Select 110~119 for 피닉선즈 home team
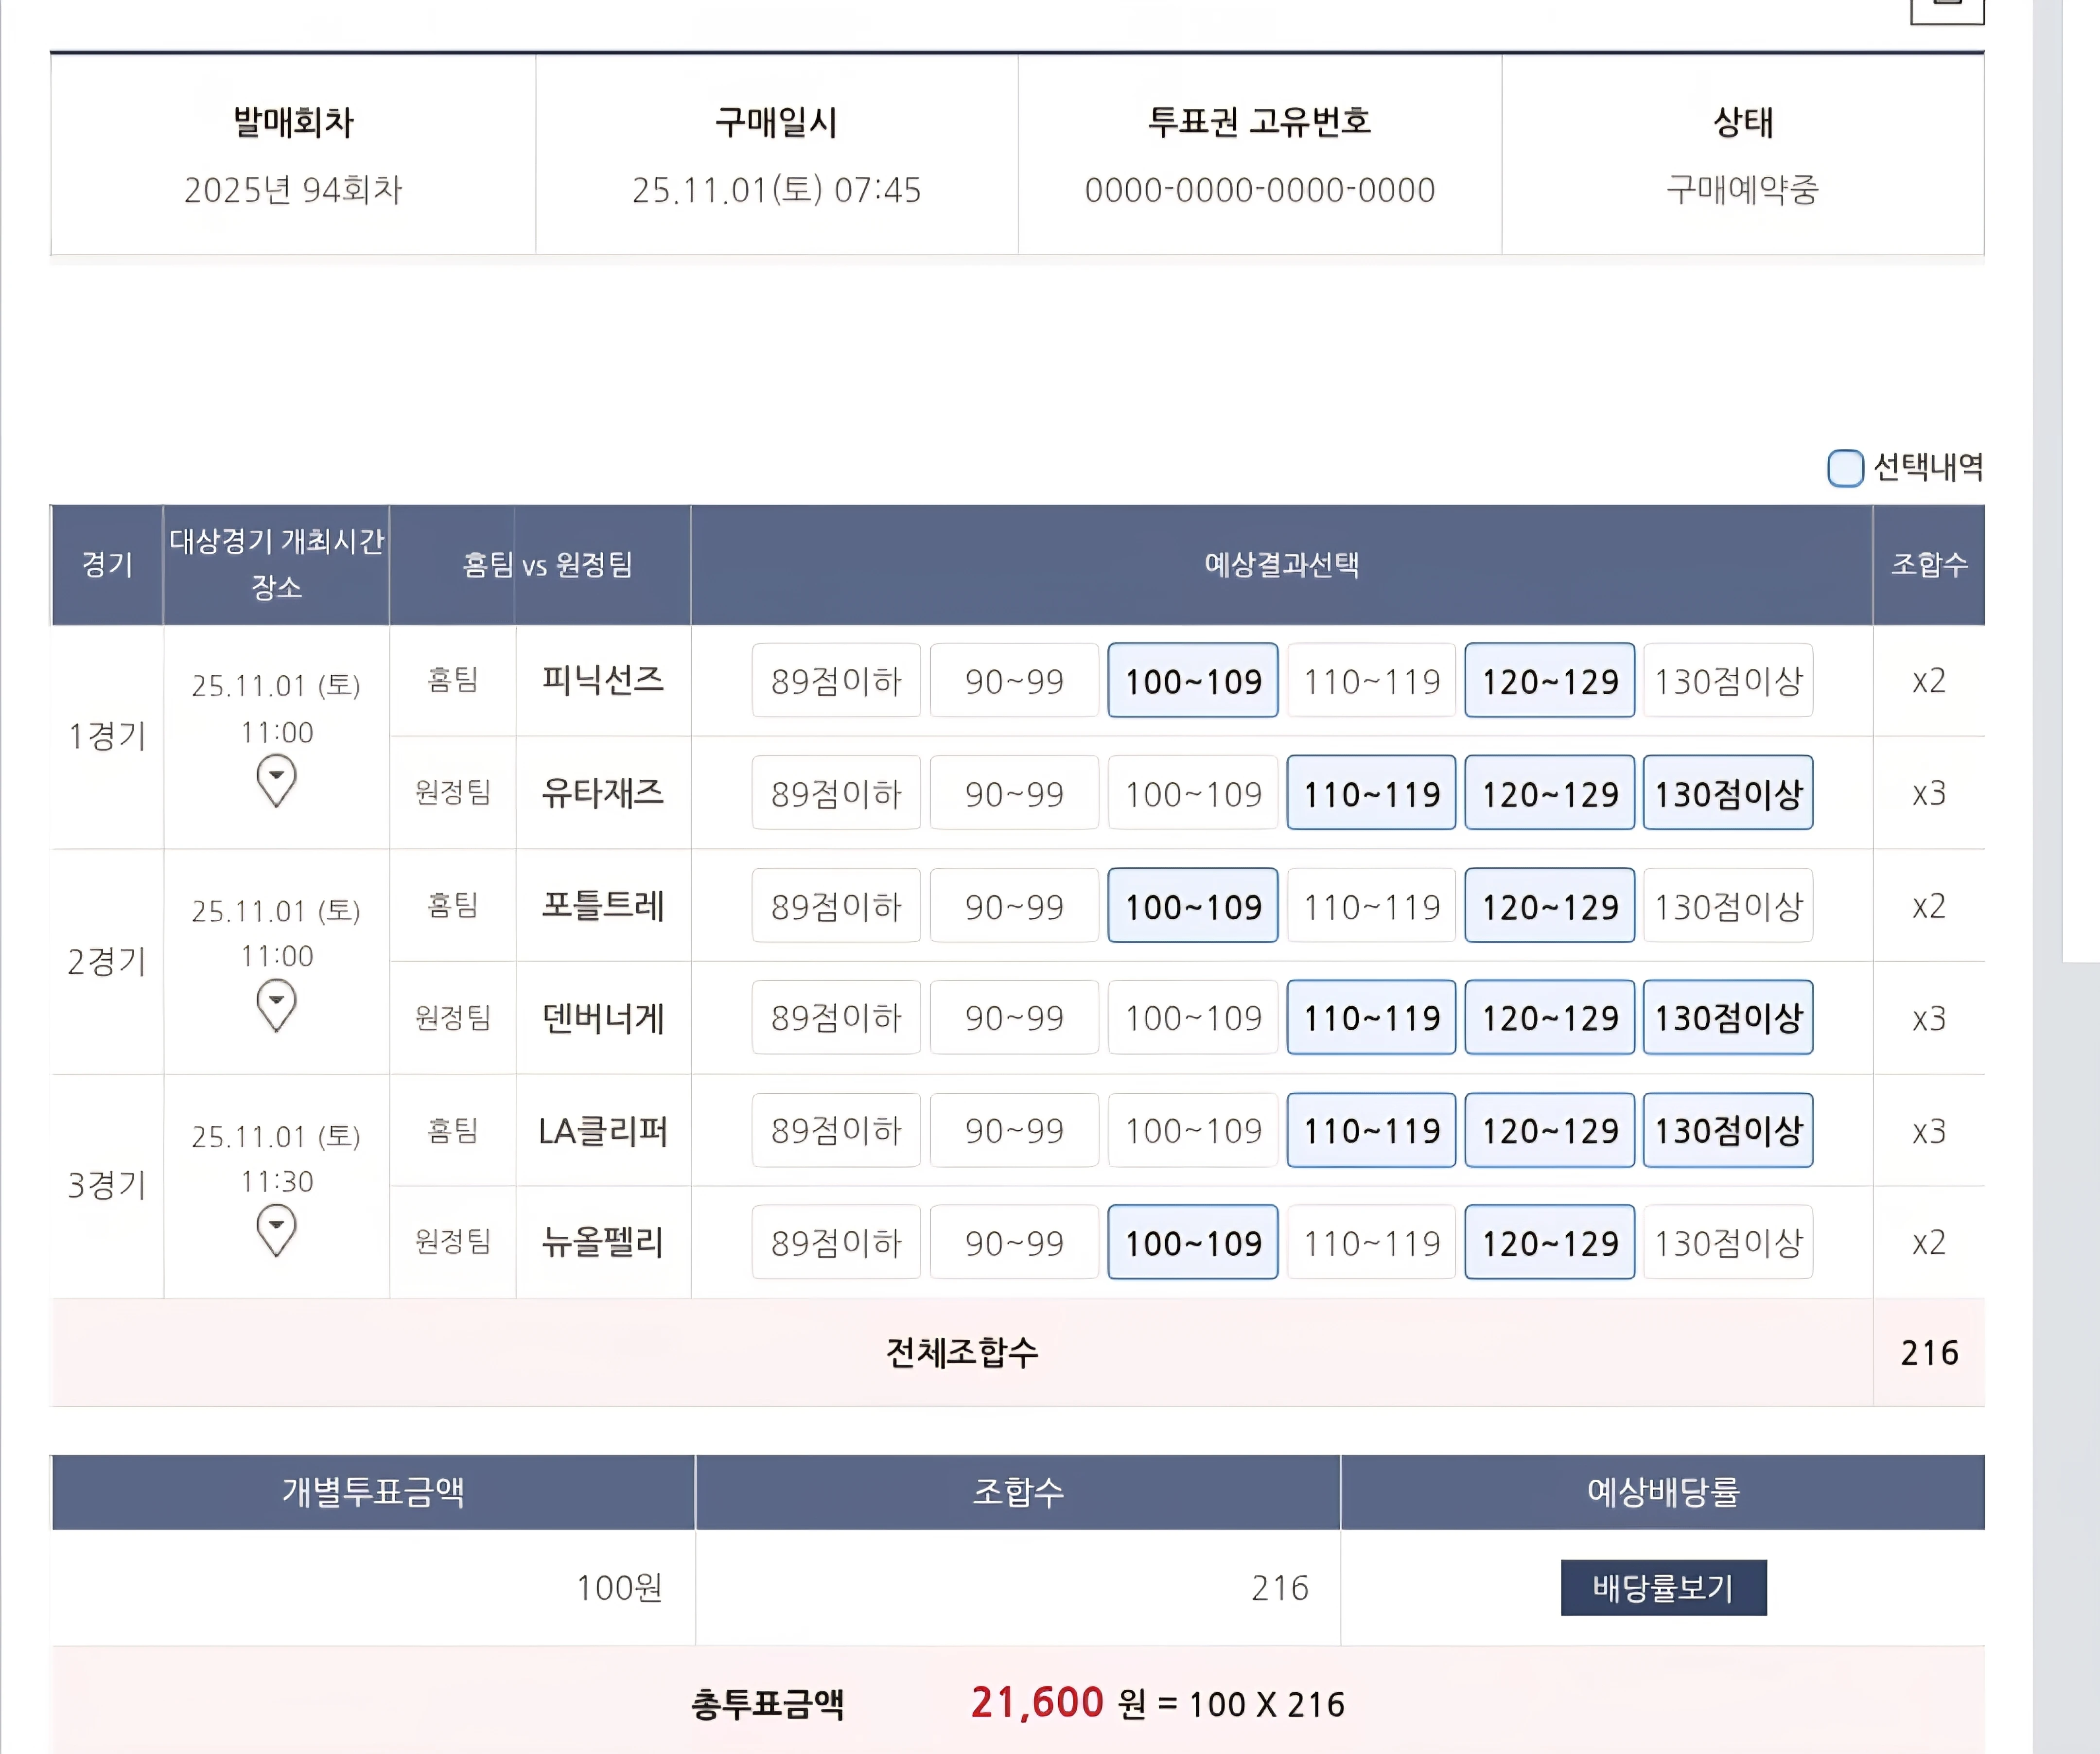Screen dimensions: 2100x1754 tap(1370, 681)
